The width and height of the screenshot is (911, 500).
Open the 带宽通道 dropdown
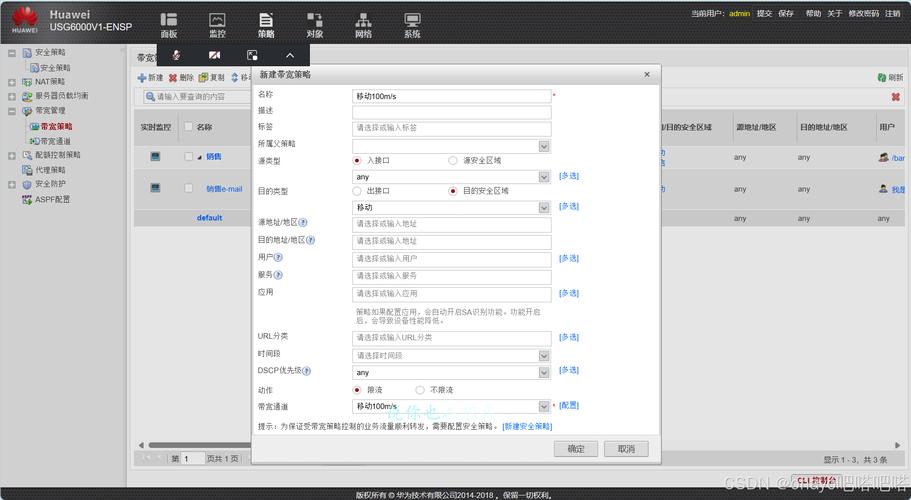click(544, 406)
